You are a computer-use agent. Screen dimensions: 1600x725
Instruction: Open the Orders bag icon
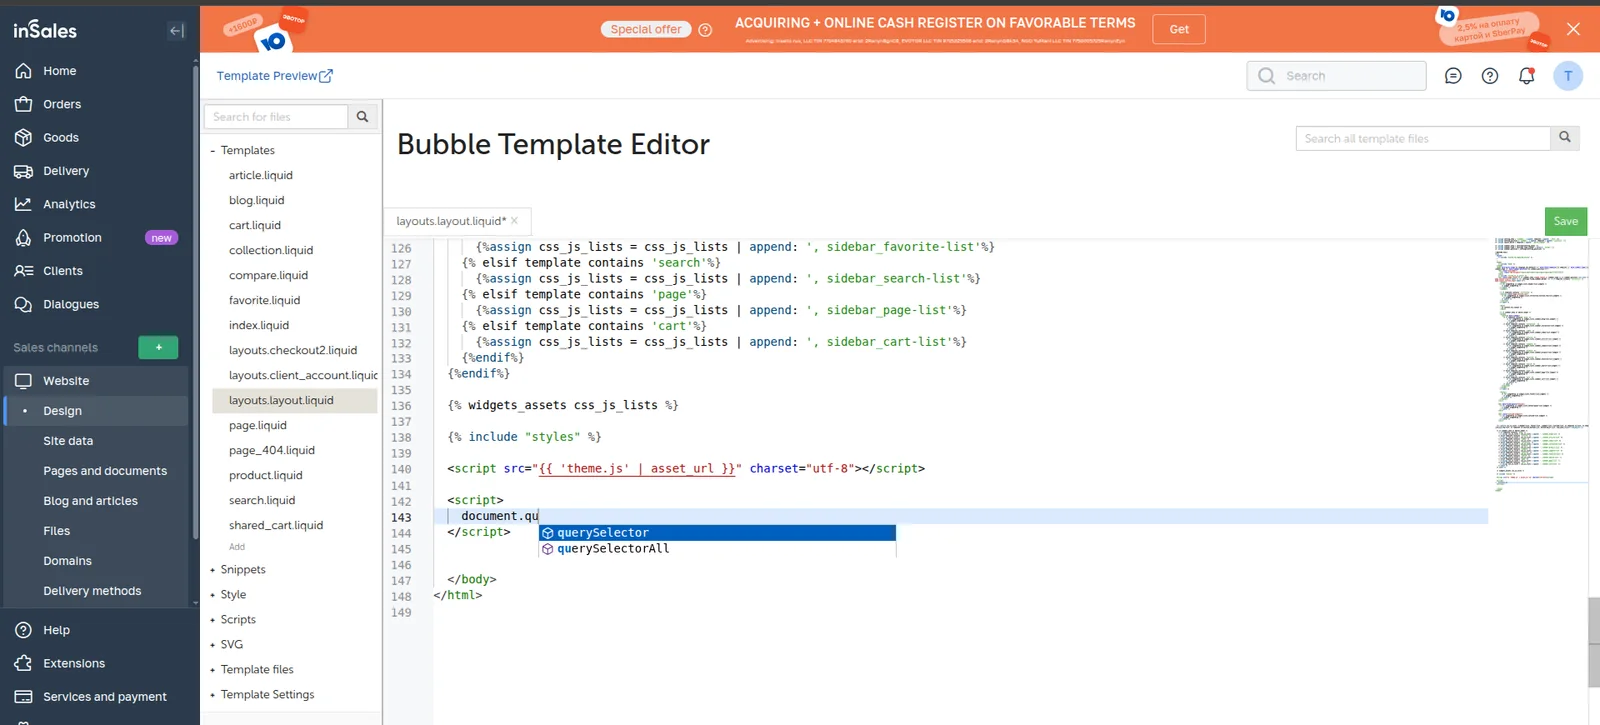click(x=24, y=104)
